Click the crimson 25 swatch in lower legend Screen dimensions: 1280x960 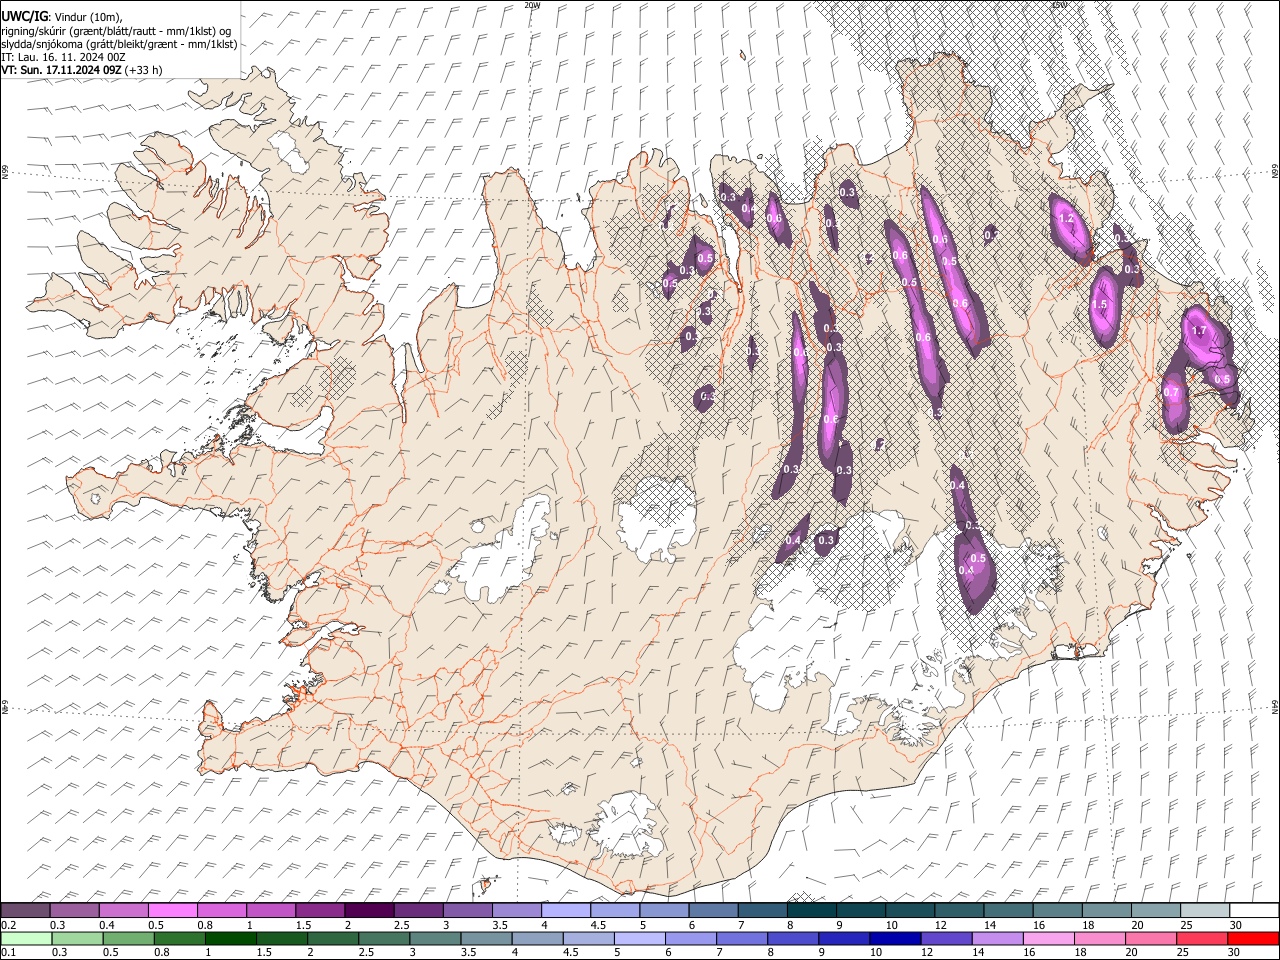tap(1201, 938)
